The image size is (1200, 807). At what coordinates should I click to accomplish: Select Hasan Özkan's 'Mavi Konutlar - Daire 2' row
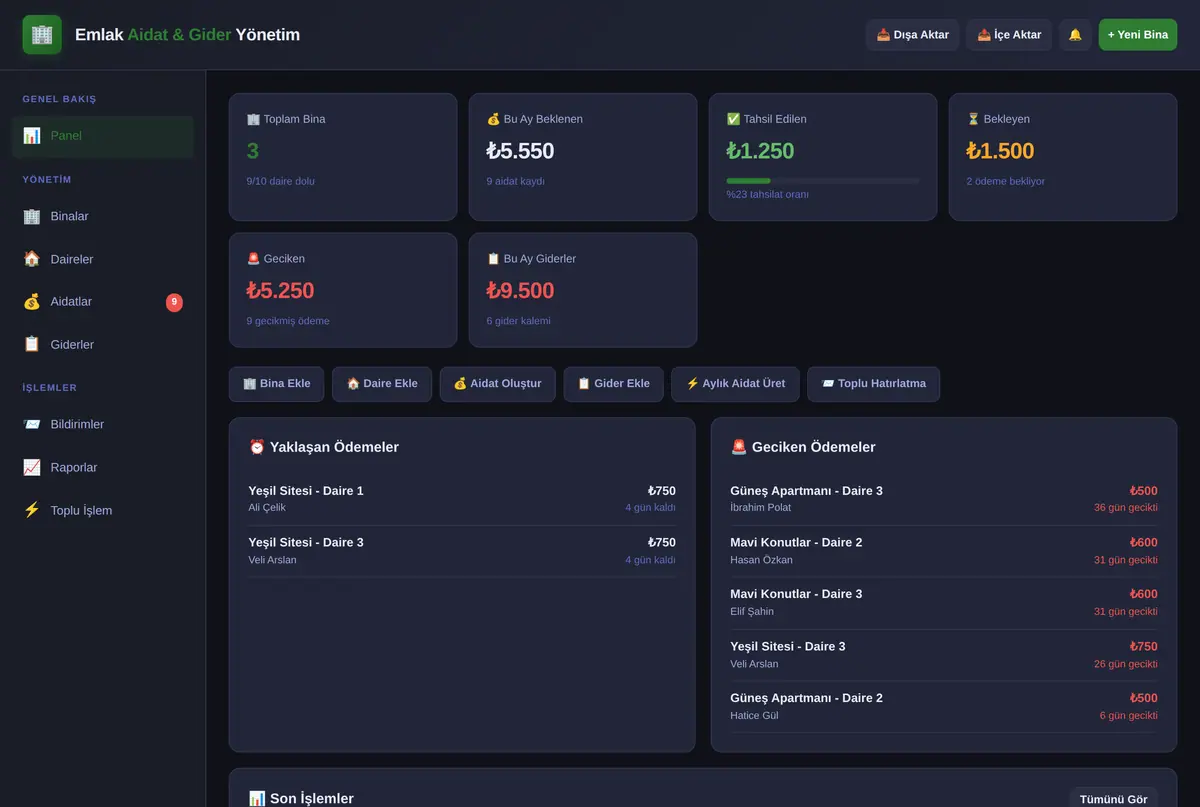[944, 551]
